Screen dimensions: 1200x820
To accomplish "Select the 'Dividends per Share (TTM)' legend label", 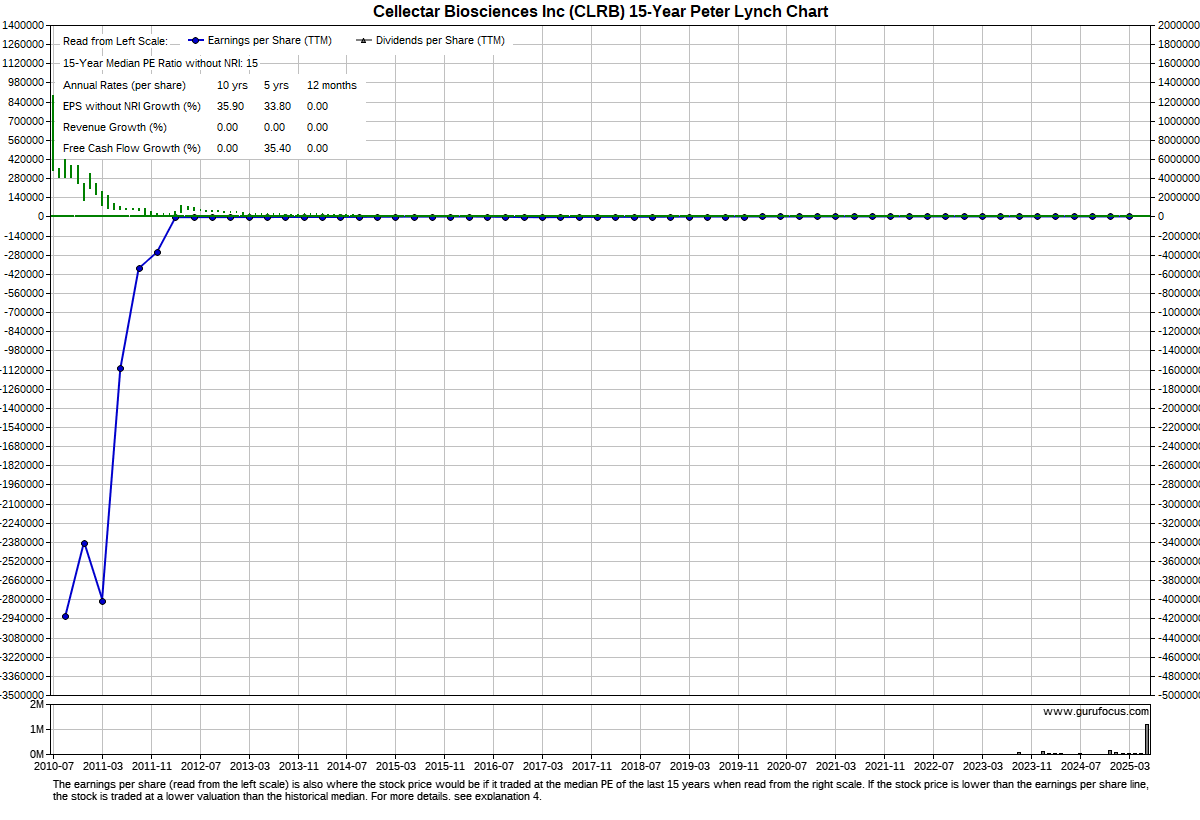I will coord(440,41).
